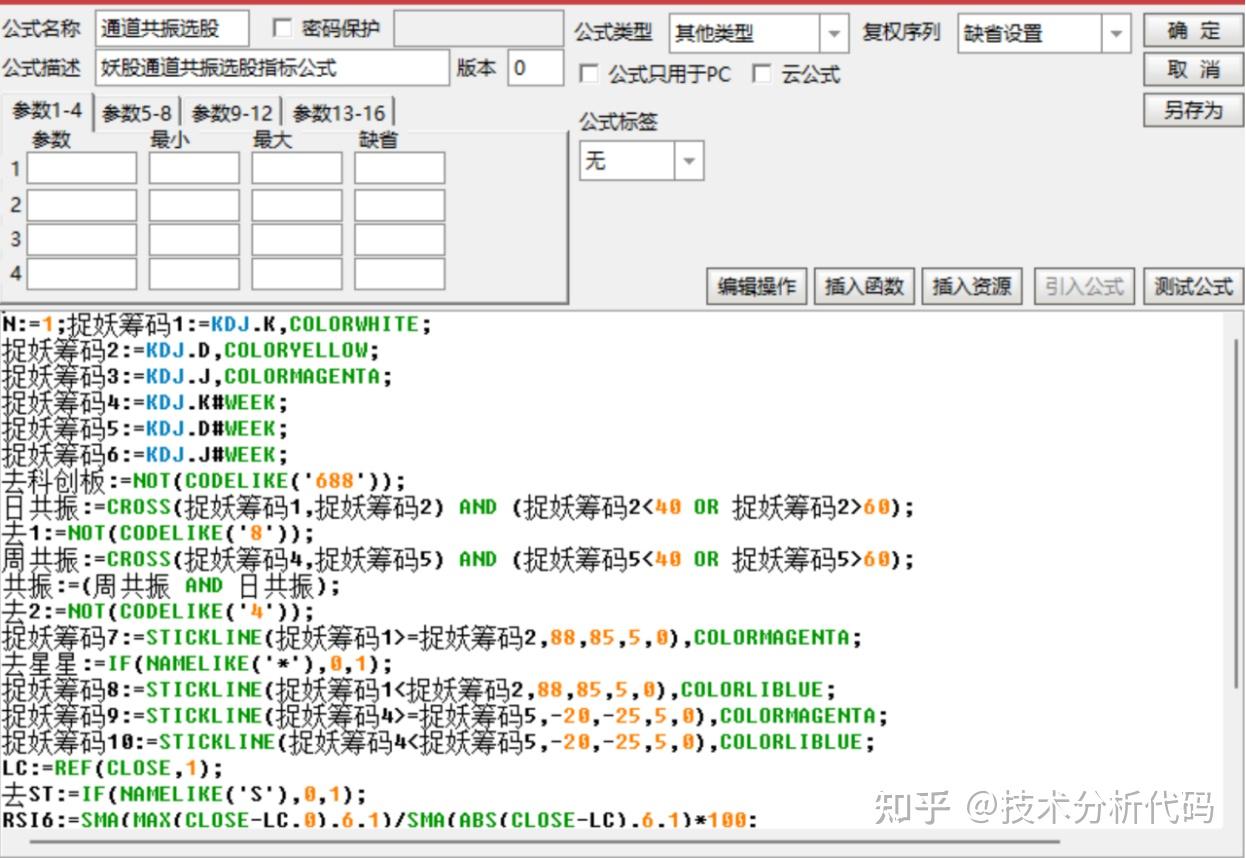Click row 2 缺省 value field
The height and width of the screenshot is (858, 1246).
pyautogui.click(x=399, y=205)
